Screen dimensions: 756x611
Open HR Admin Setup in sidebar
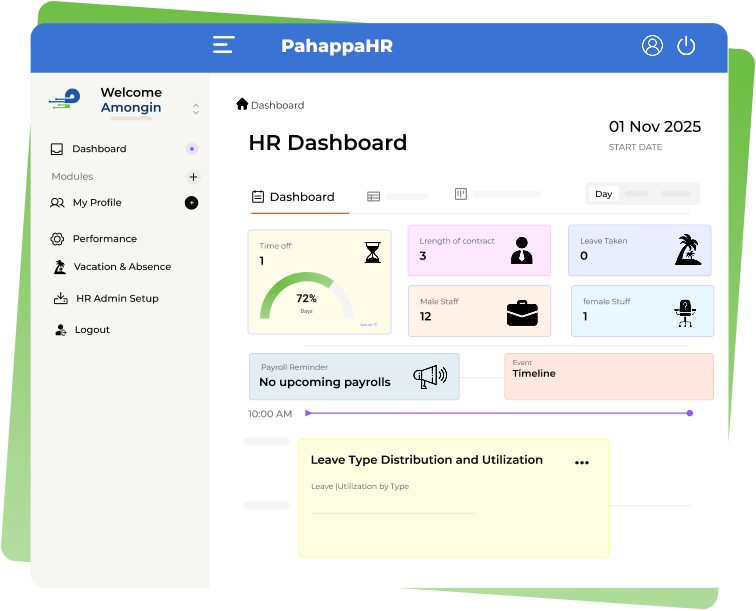116,298
